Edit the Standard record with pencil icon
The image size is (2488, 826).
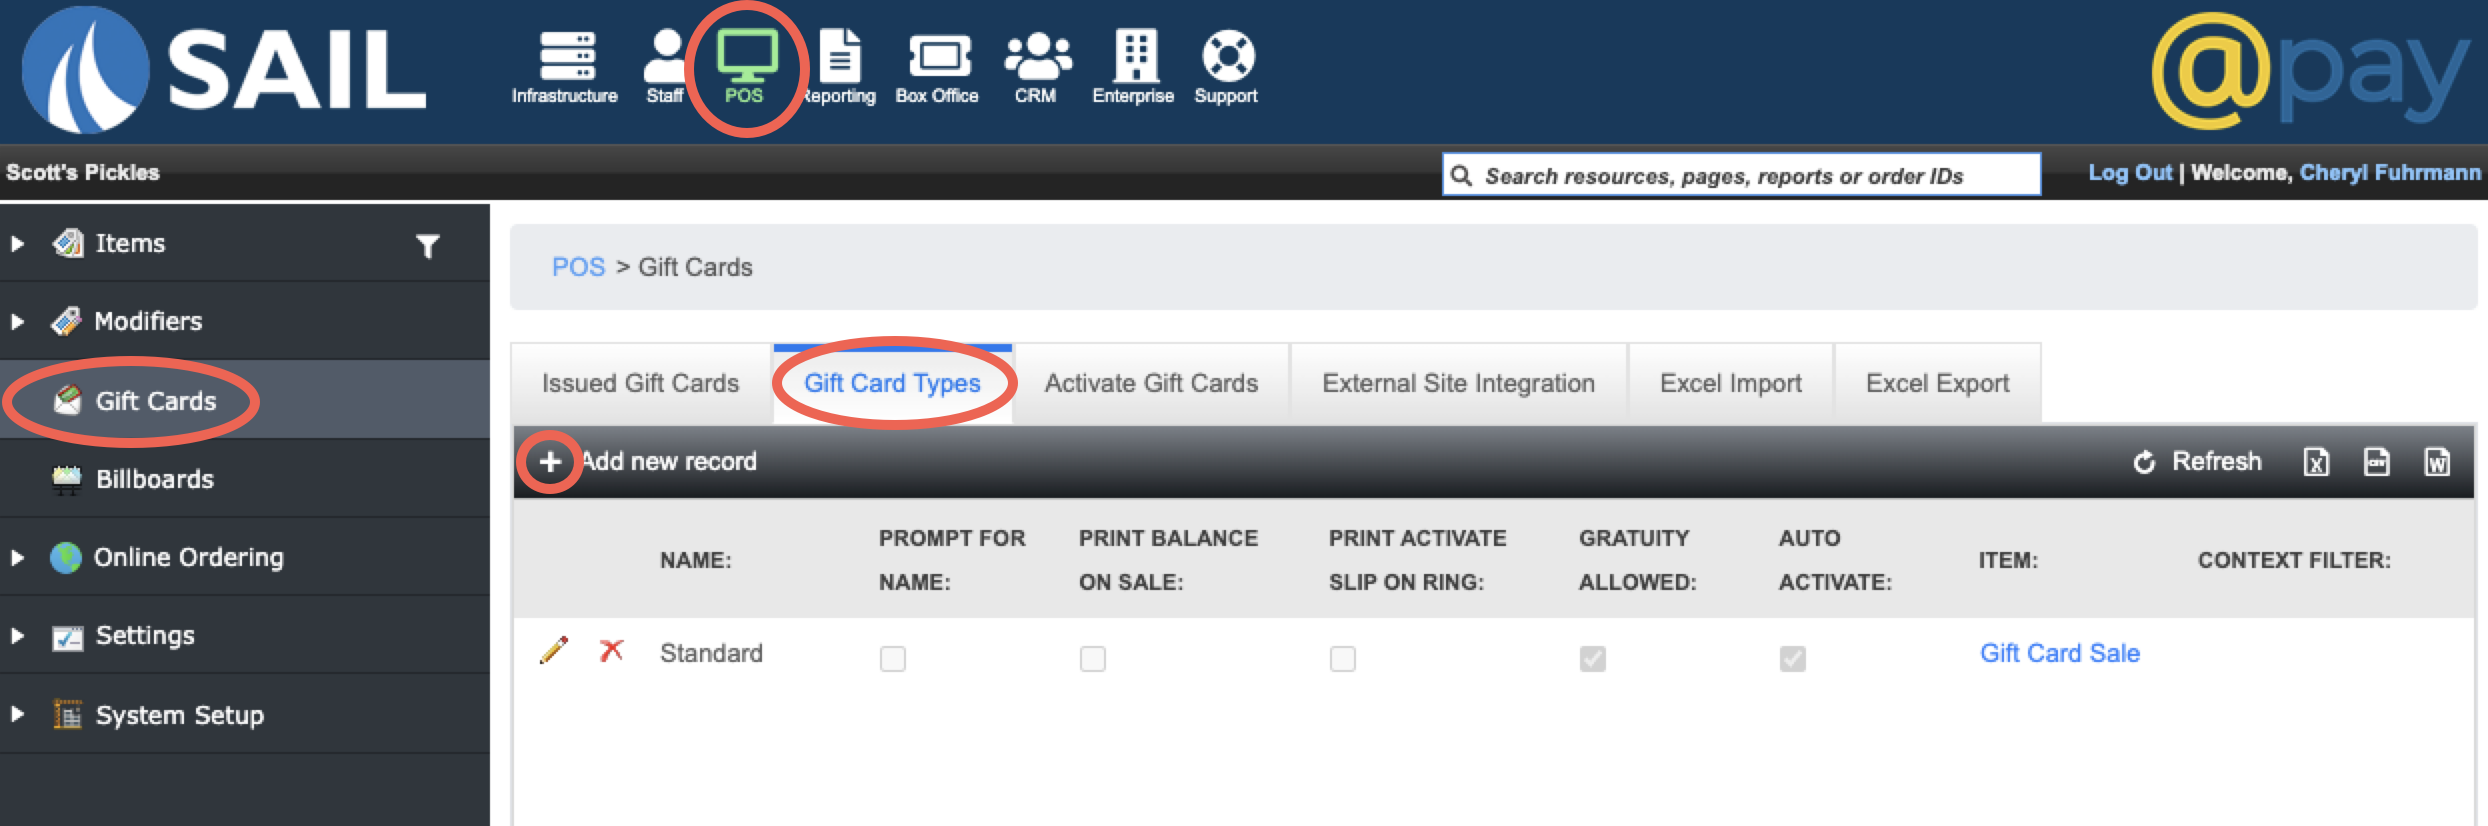coord(554,651)
